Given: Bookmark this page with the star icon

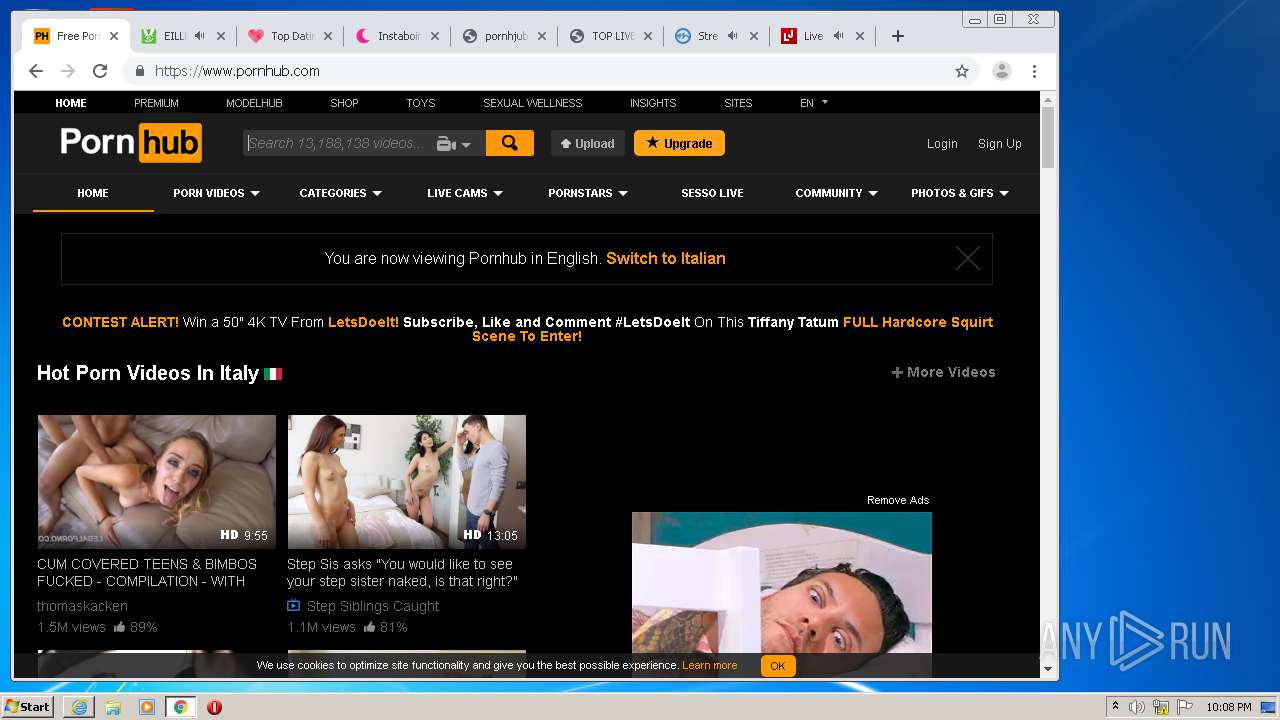Looking at the screenshot, I should [x=962, y=71].
